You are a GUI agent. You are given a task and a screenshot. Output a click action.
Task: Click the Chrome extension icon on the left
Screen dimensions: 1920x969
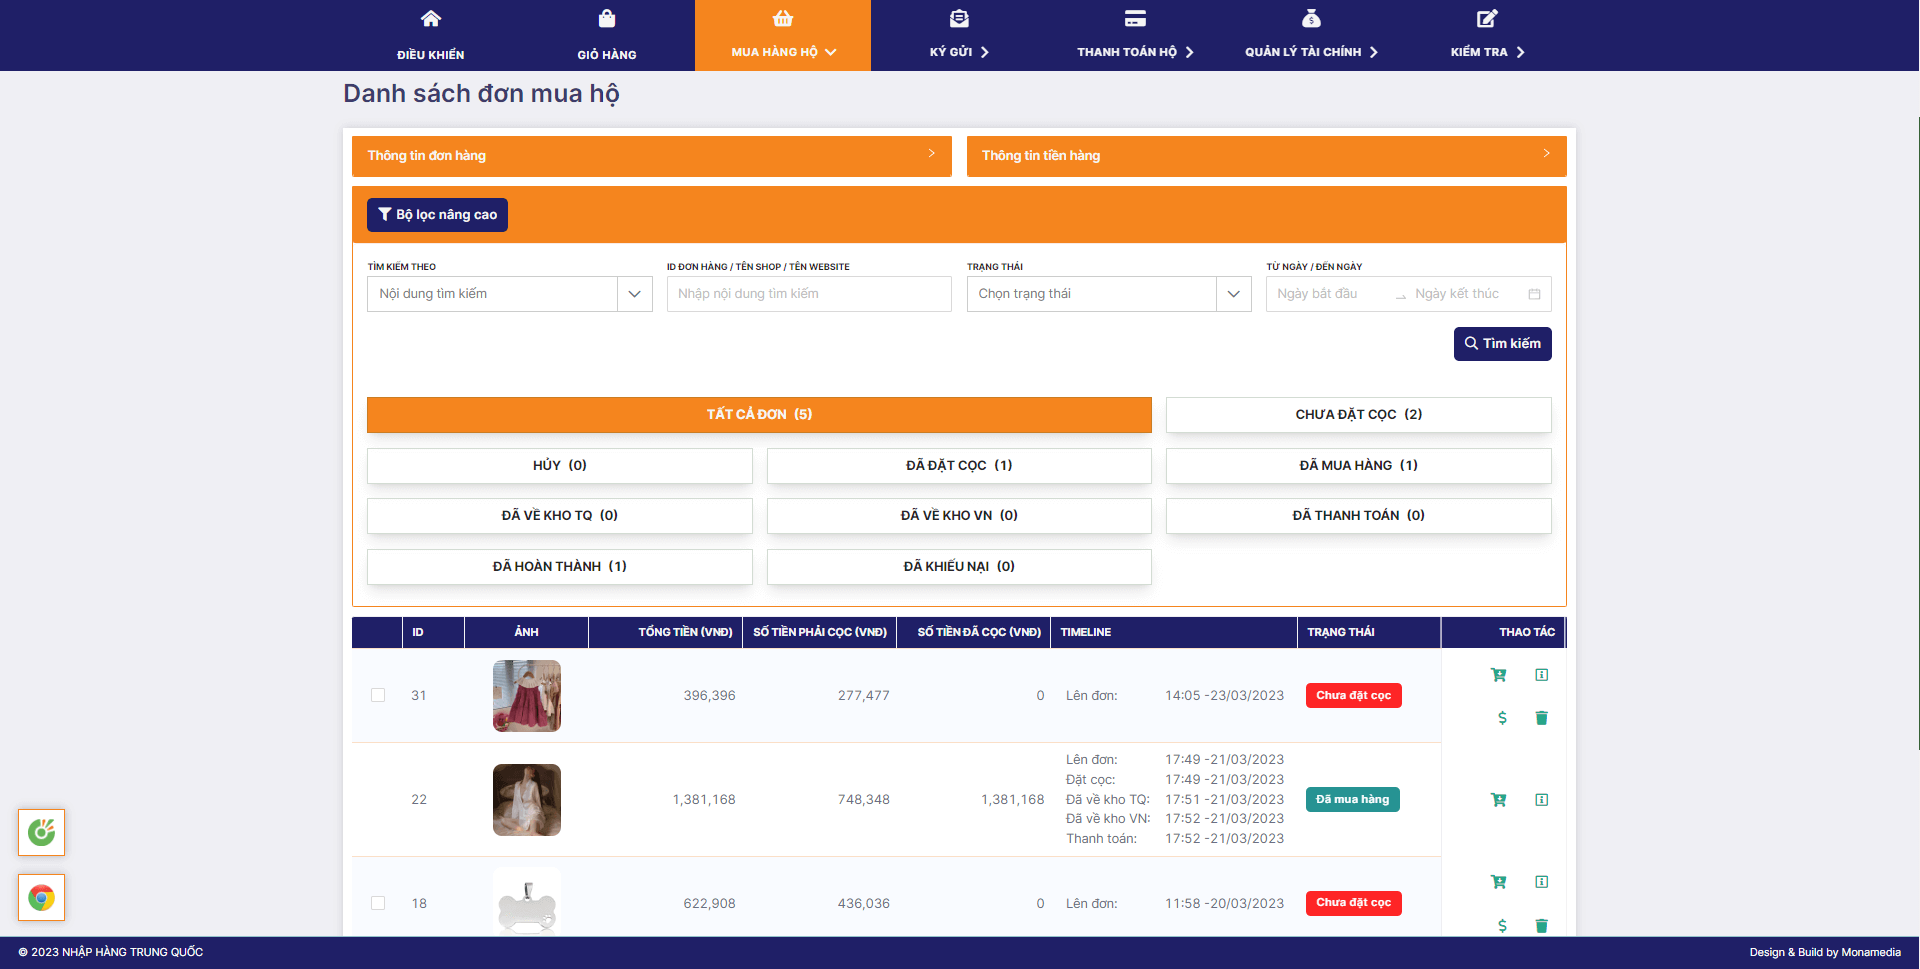coord(41,898)
